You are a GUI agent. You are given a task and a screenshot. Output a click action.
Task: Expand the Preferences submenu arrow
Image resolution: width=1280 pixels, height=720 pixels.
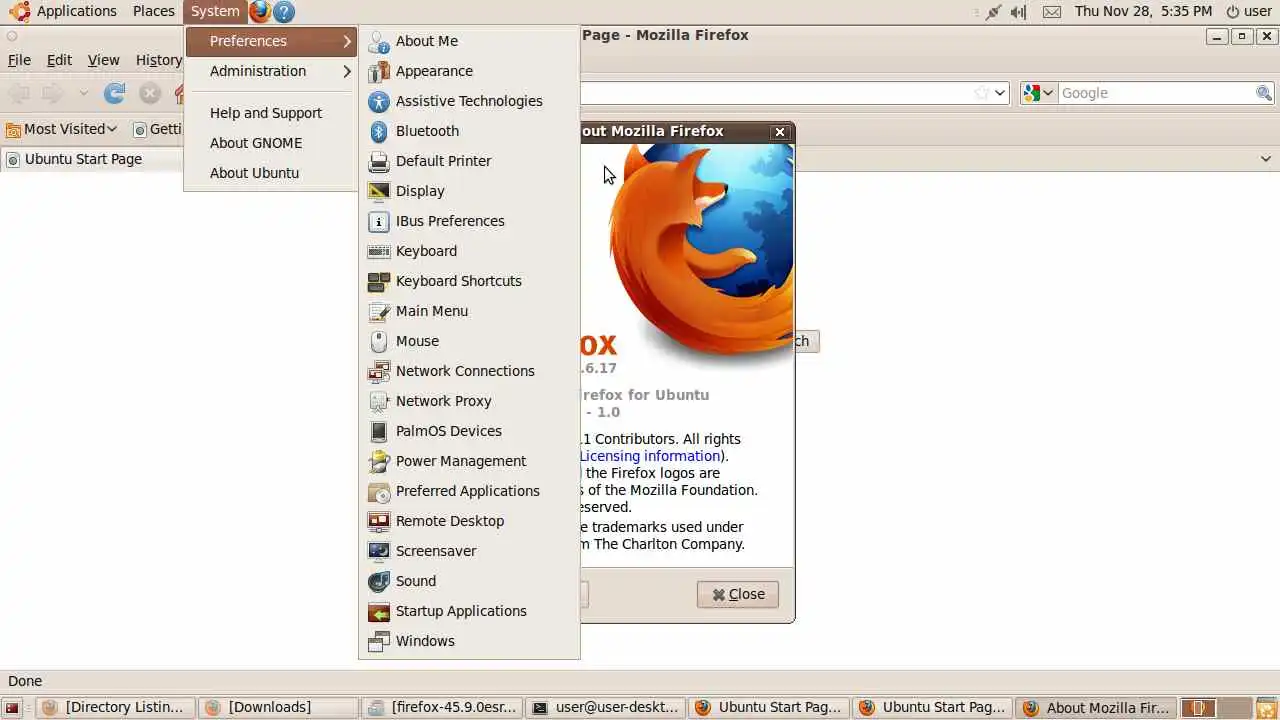pyautogui.click(x=347, y=41)
